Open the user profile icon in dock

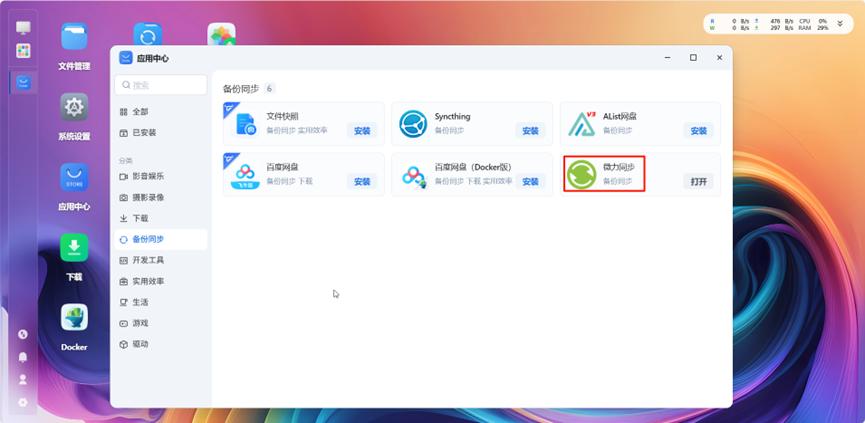tap(23, 379)
